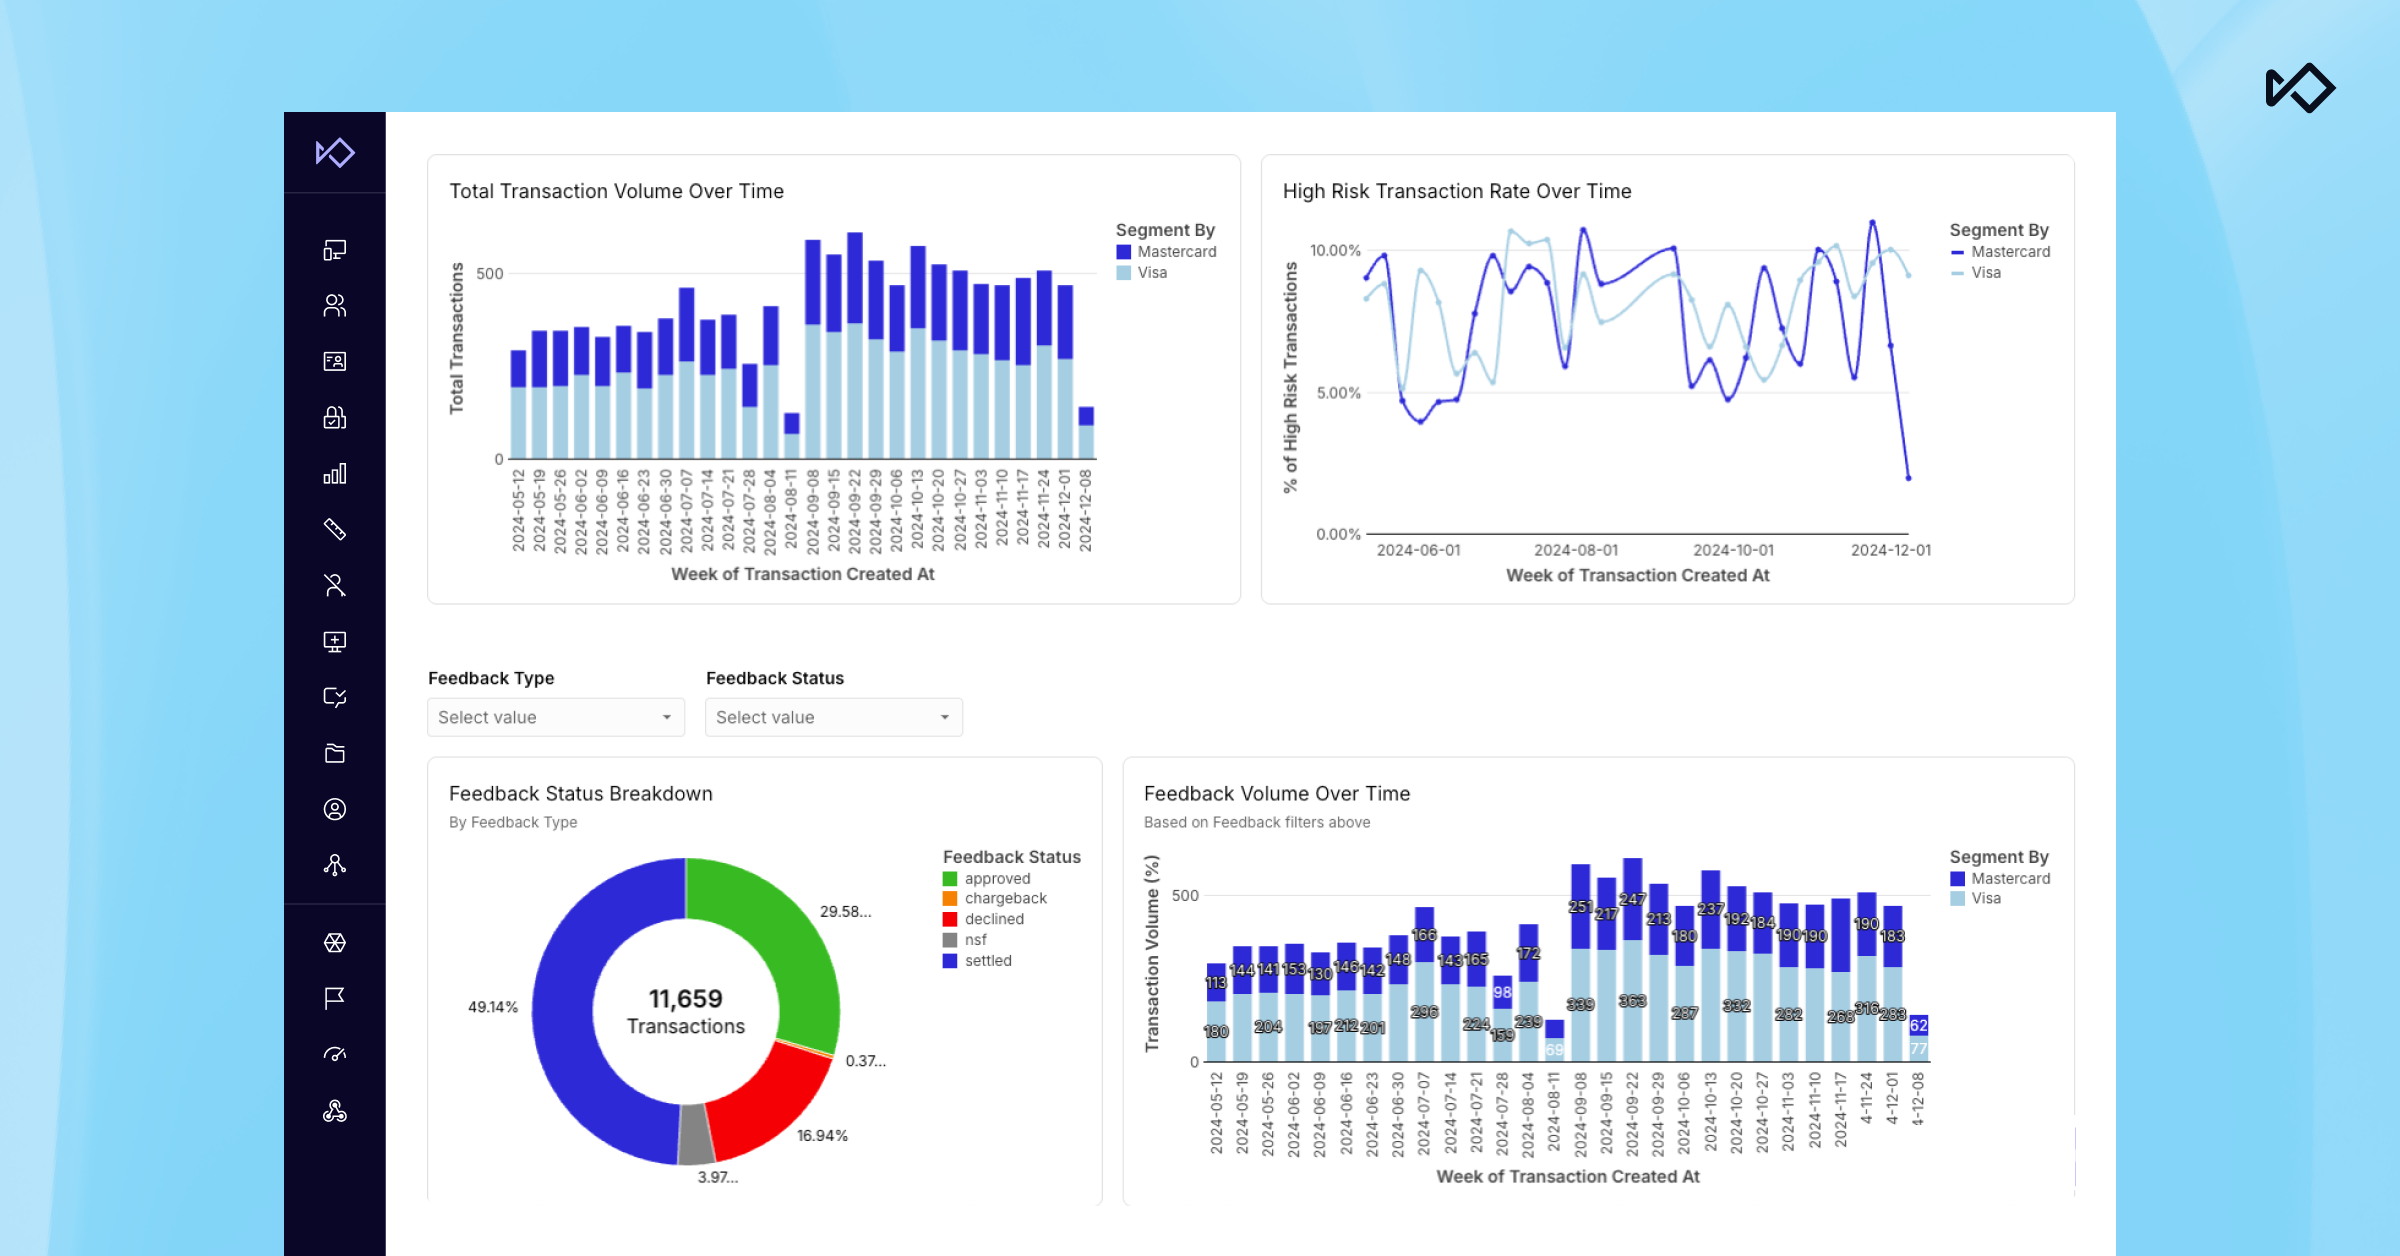Click the Feedback Volume Over Time title
The width and height of the screenshot is (2400, 1256).
[x=1276, y=794]
